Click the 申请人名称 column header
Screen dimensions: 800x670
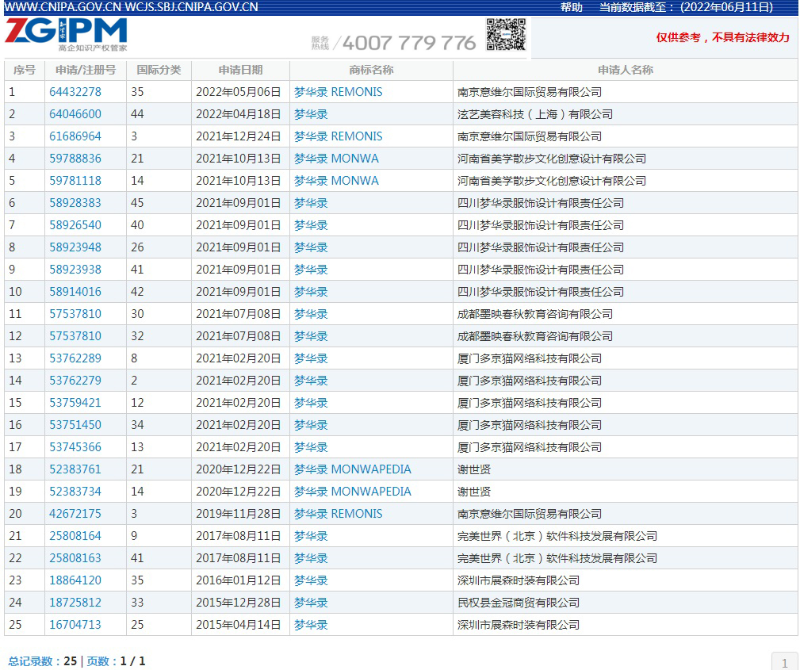pos(625,70)
